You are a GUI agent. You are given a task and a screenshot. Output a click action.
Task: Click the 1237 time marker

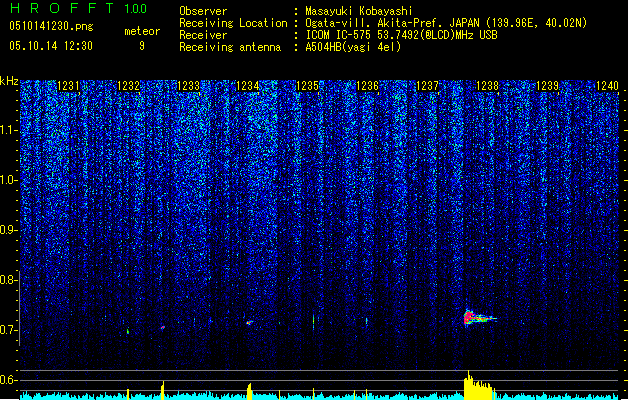[428, 86]
